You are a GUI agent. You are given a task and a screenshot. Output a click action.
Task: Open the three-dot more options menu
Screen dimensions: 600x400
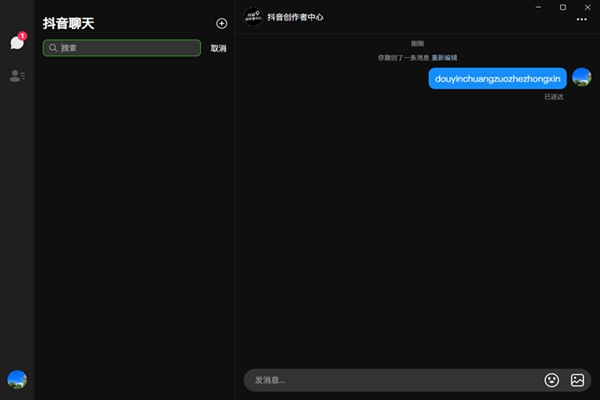(x=582, y=20)
